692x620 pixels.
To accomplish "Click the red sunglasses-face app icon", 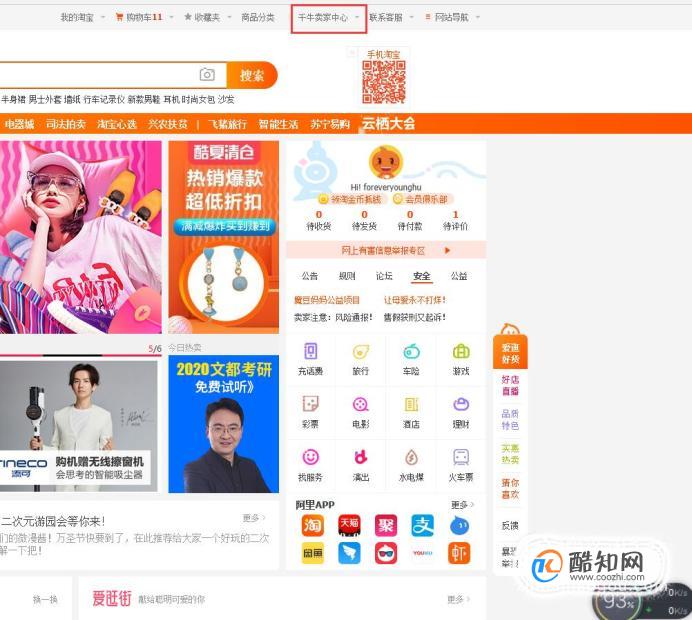I will tap(386, 553).
